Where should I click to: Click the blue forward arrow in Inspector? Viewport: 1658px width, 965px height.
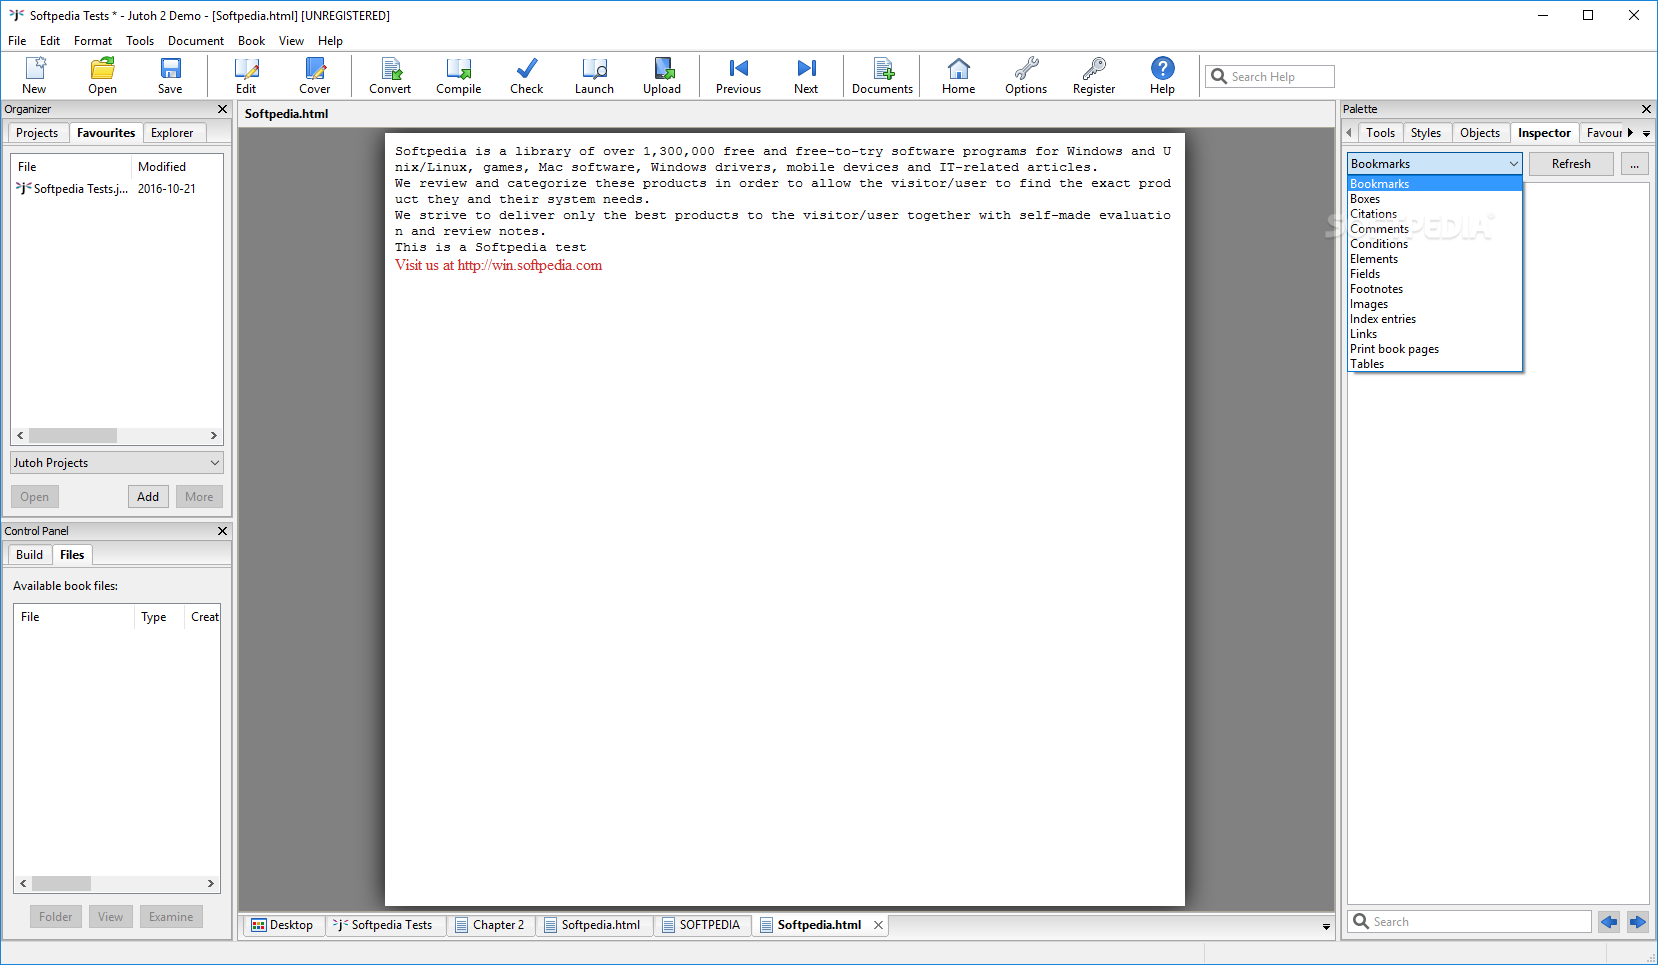pos(1637,922)
